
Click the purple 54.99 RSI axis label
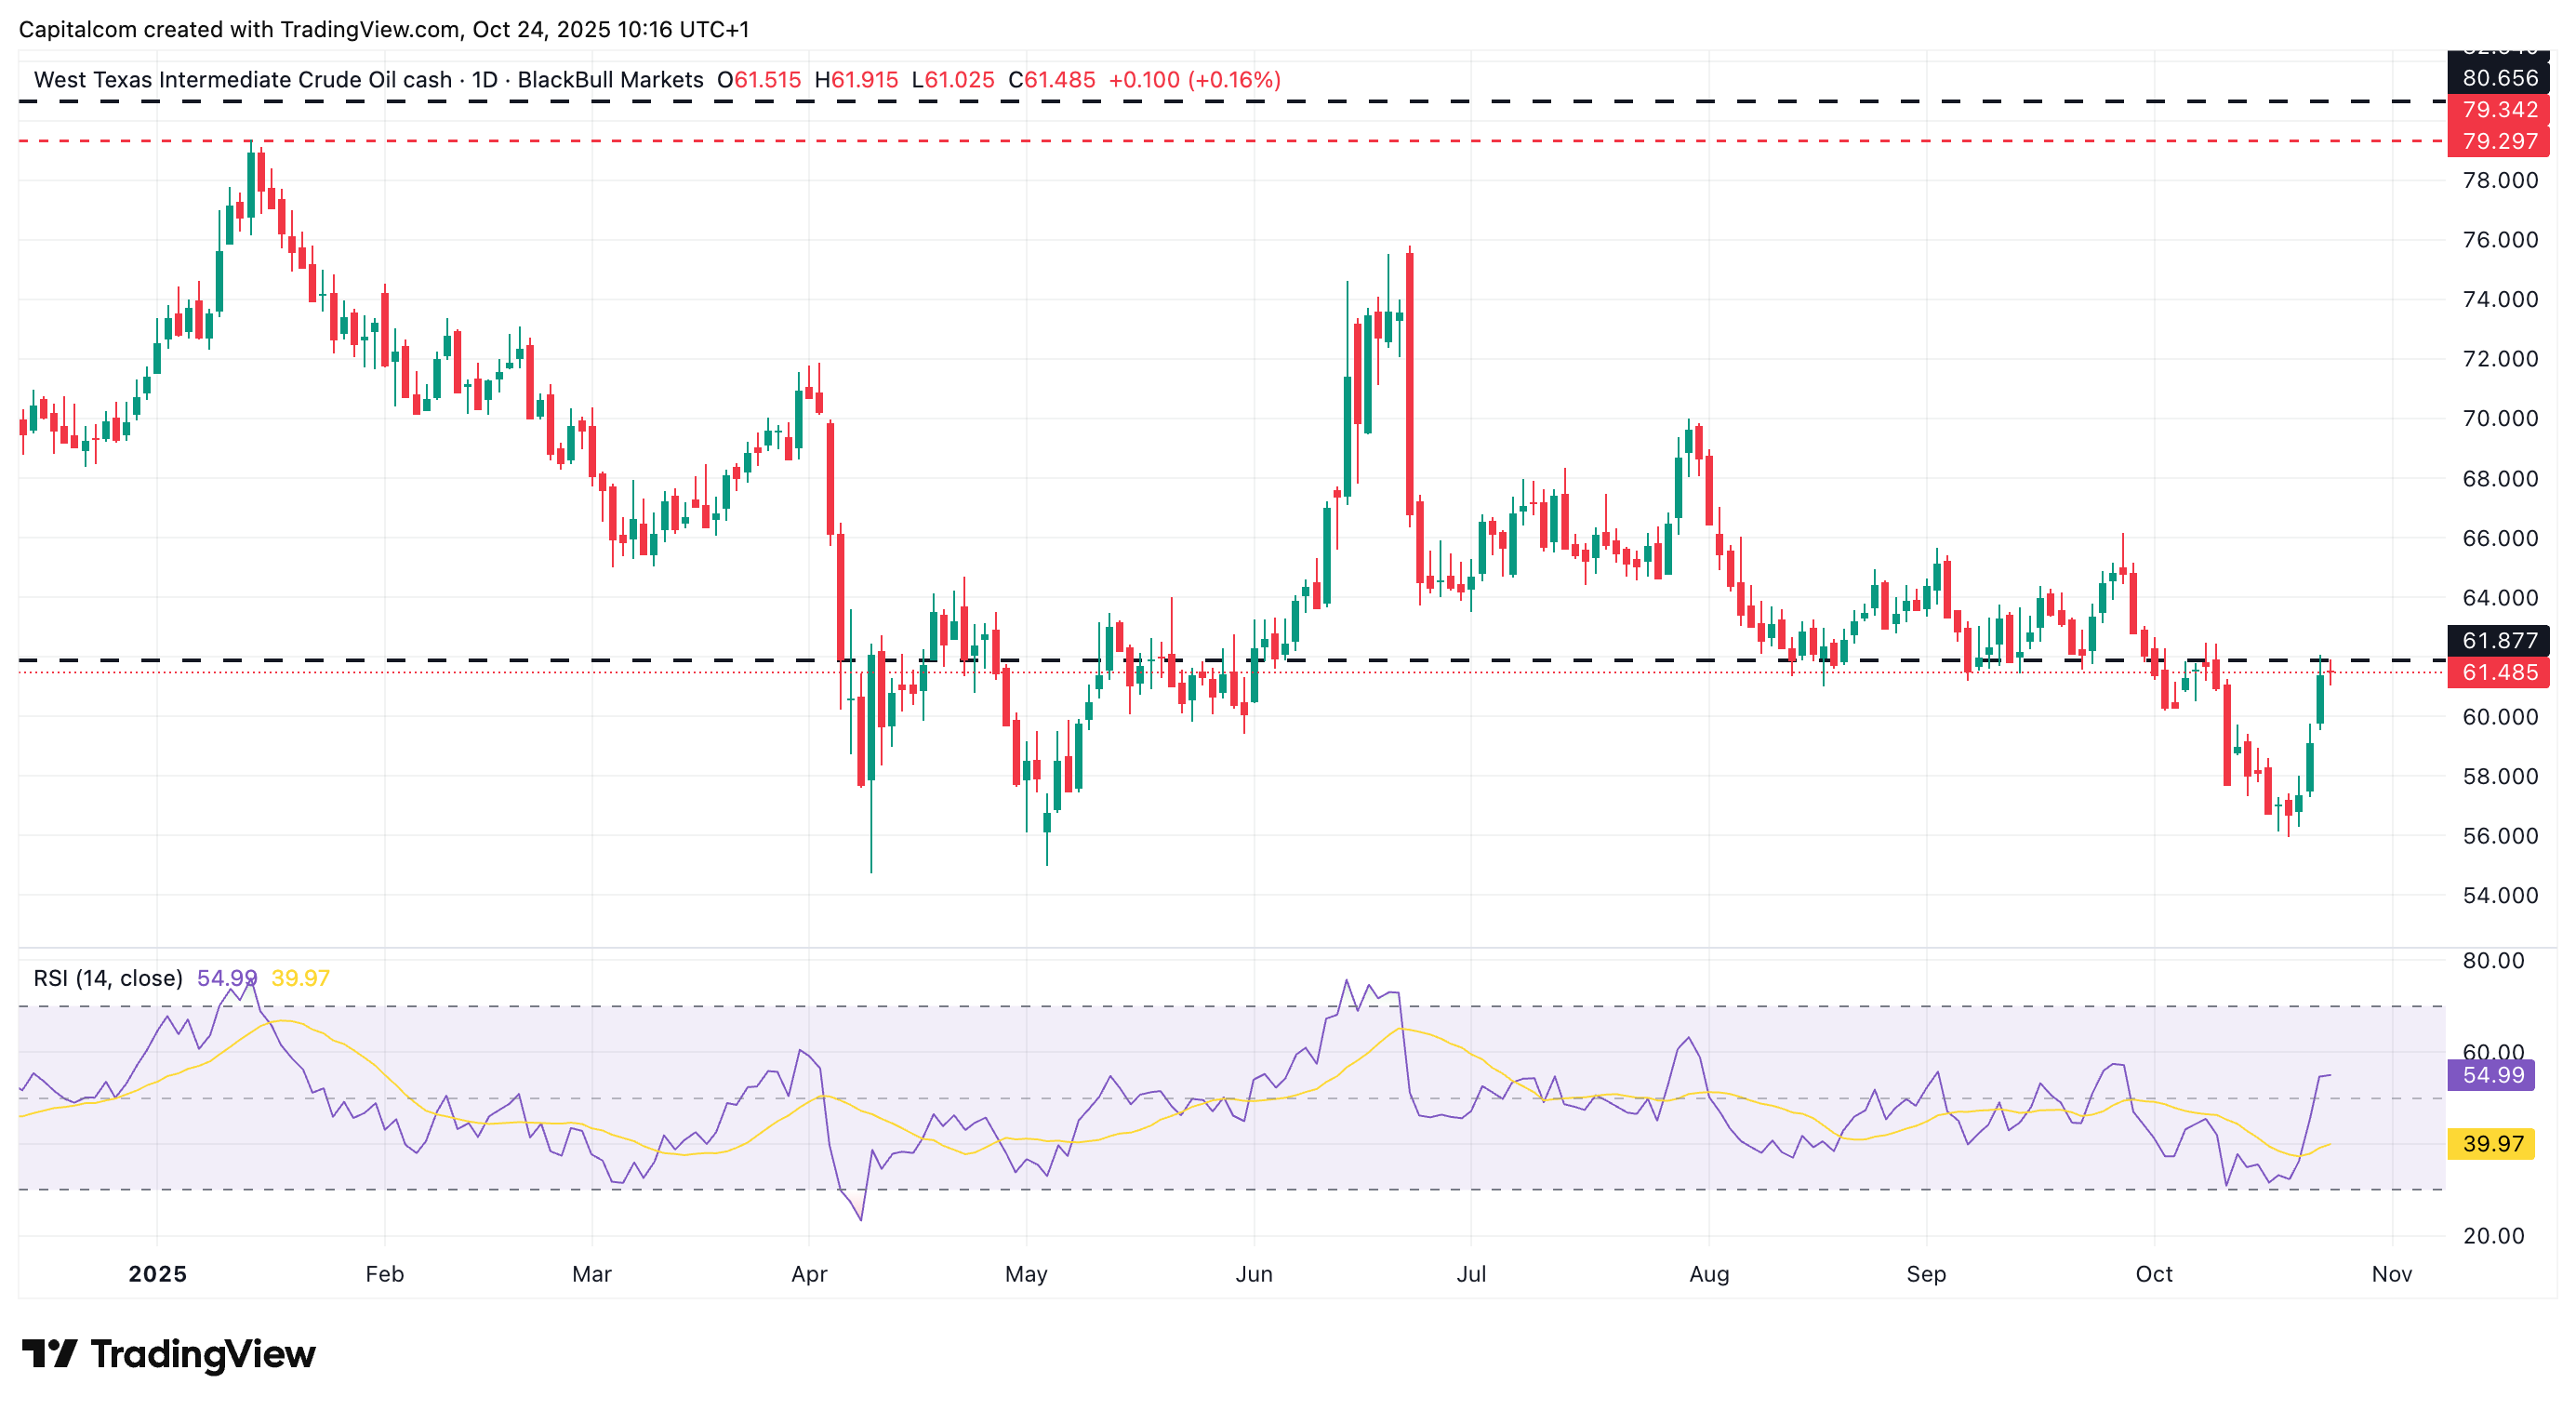(x=2492, y=1075)
